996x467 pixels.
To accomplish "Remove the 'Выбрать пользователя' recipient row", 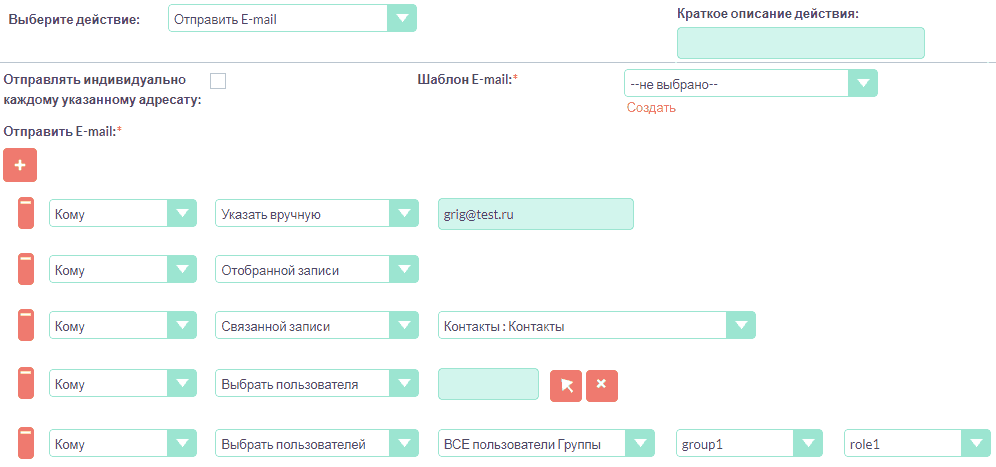I will 27,384.
